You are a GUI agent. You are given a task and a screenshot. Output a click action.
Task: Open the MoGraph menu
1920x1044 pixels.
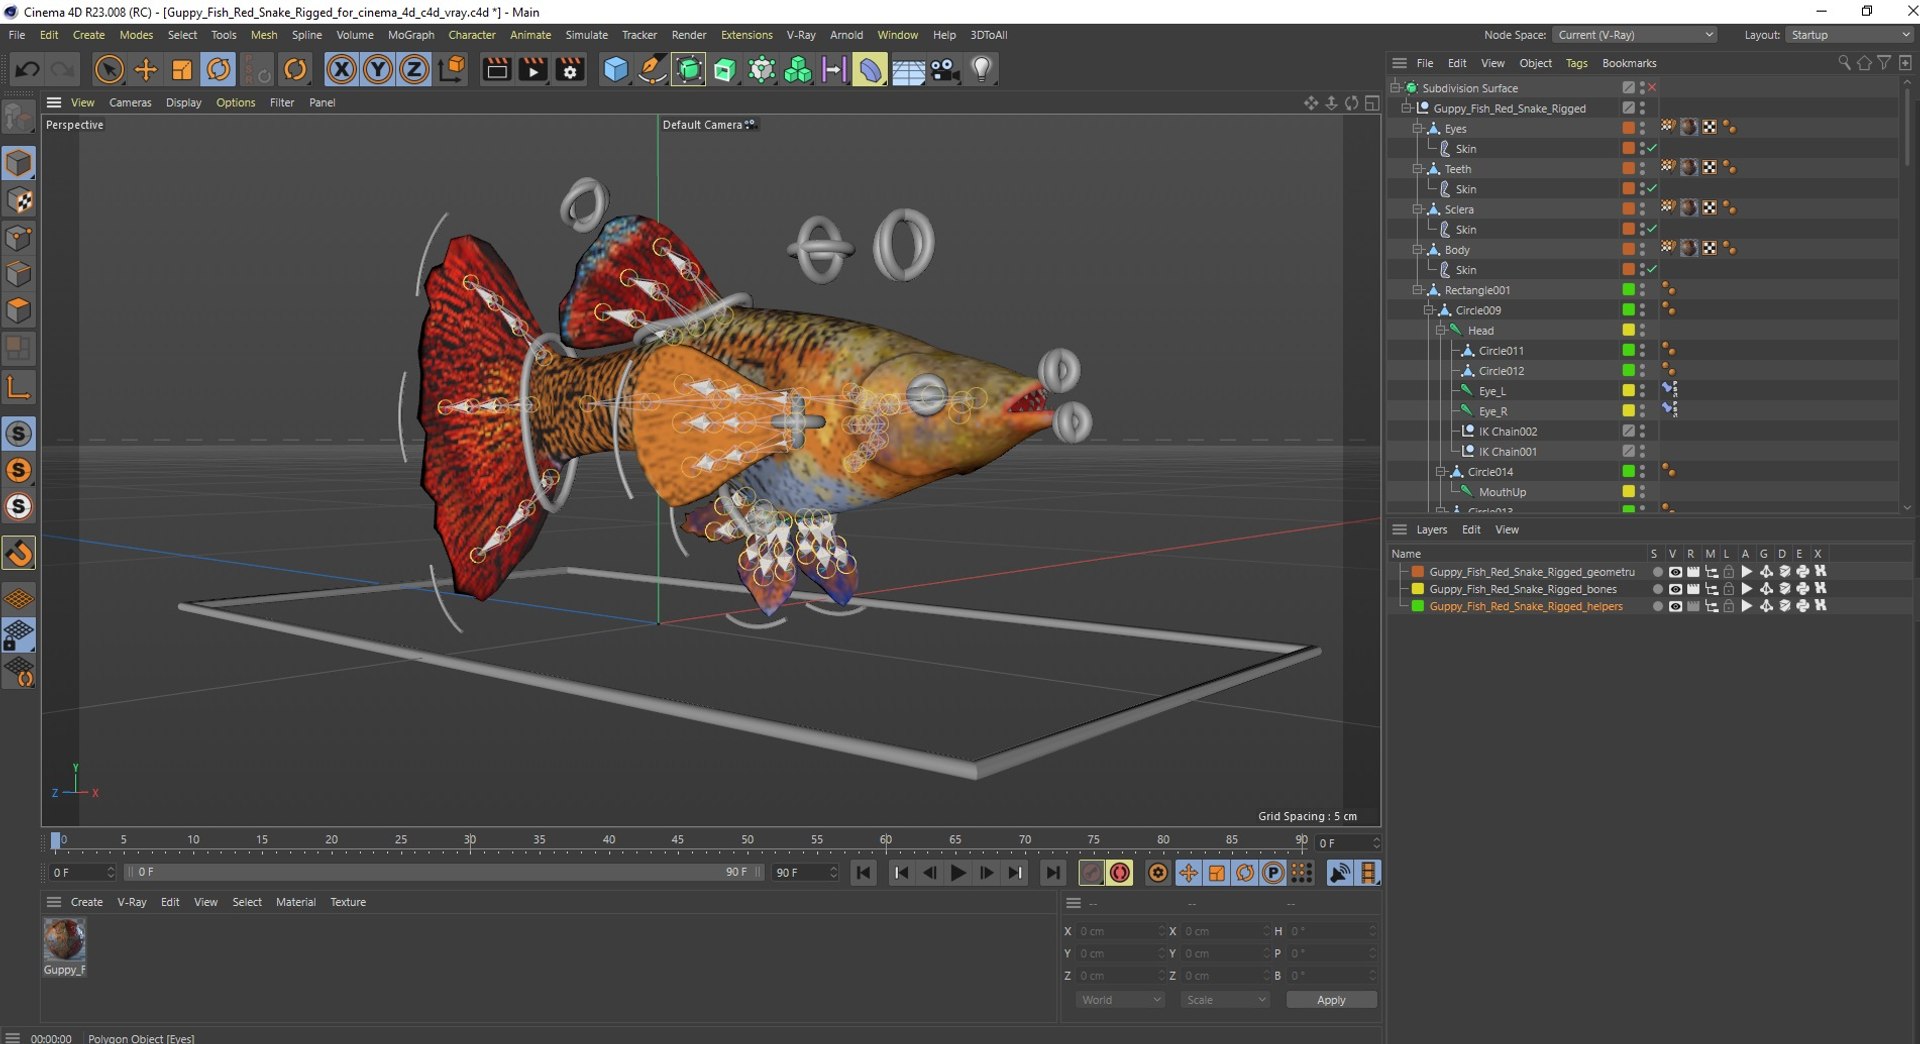coord(411,35)
